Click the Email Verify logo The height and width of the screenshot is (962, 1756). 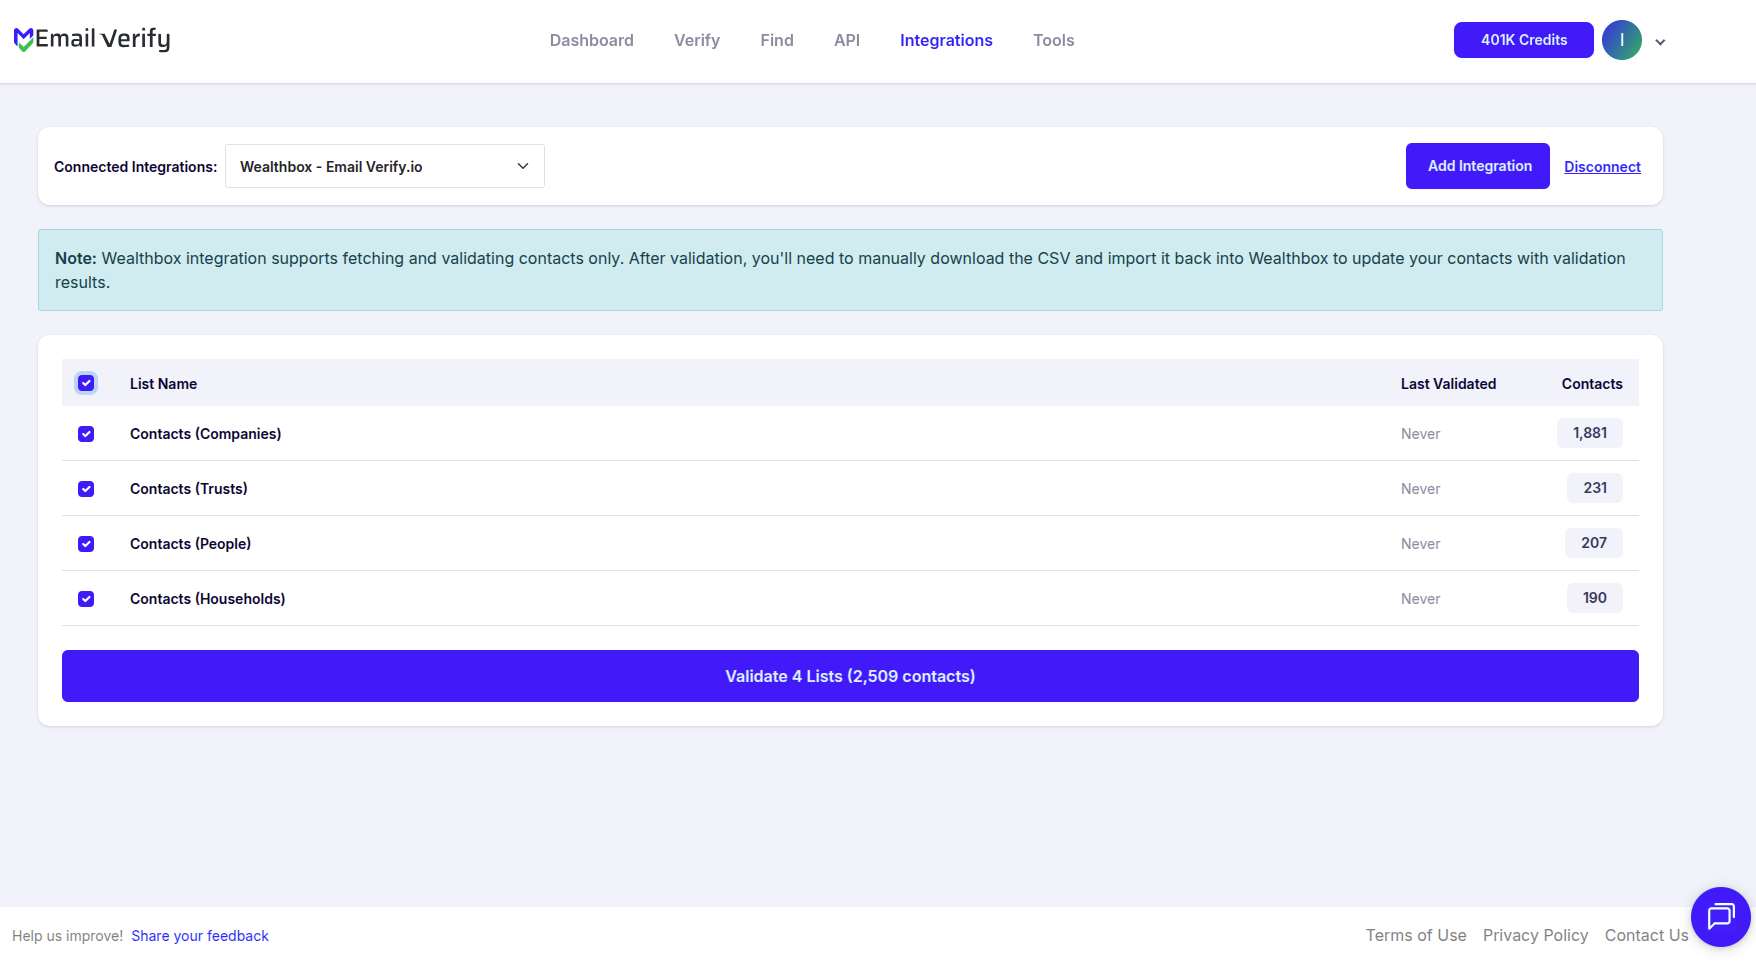point(92,39)
